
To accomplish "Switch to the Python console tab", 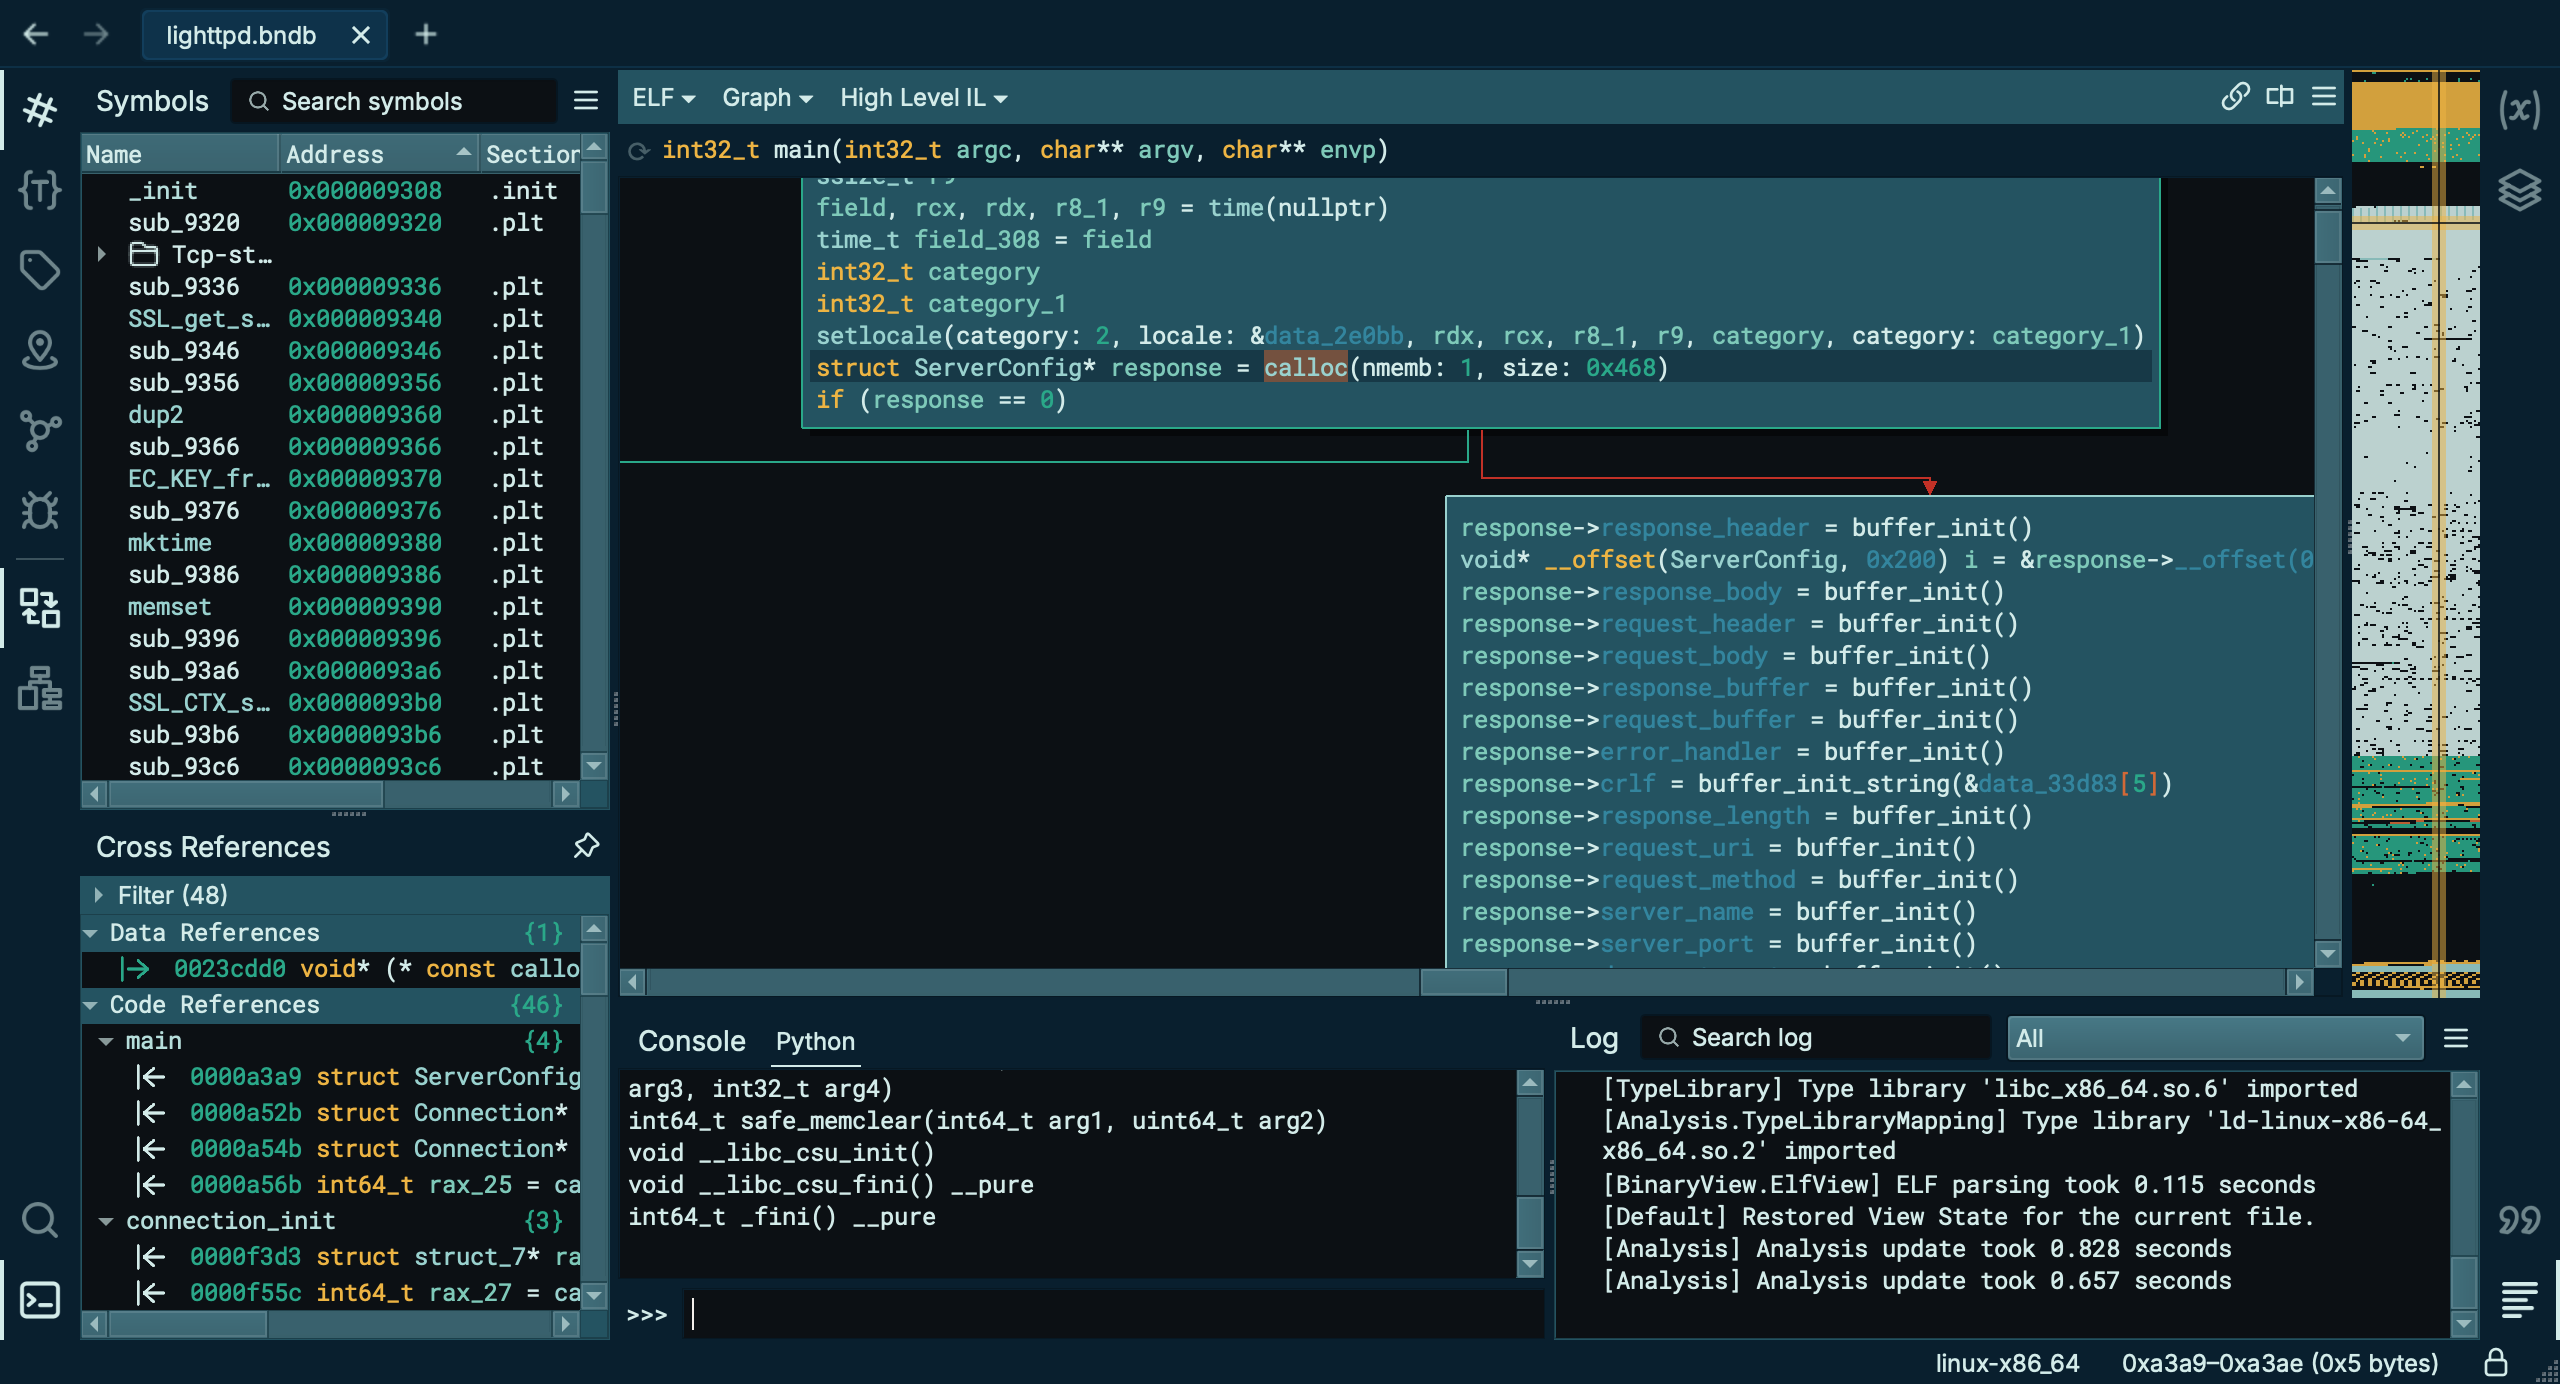I will pyautogui.click(x=815, y=1042).
